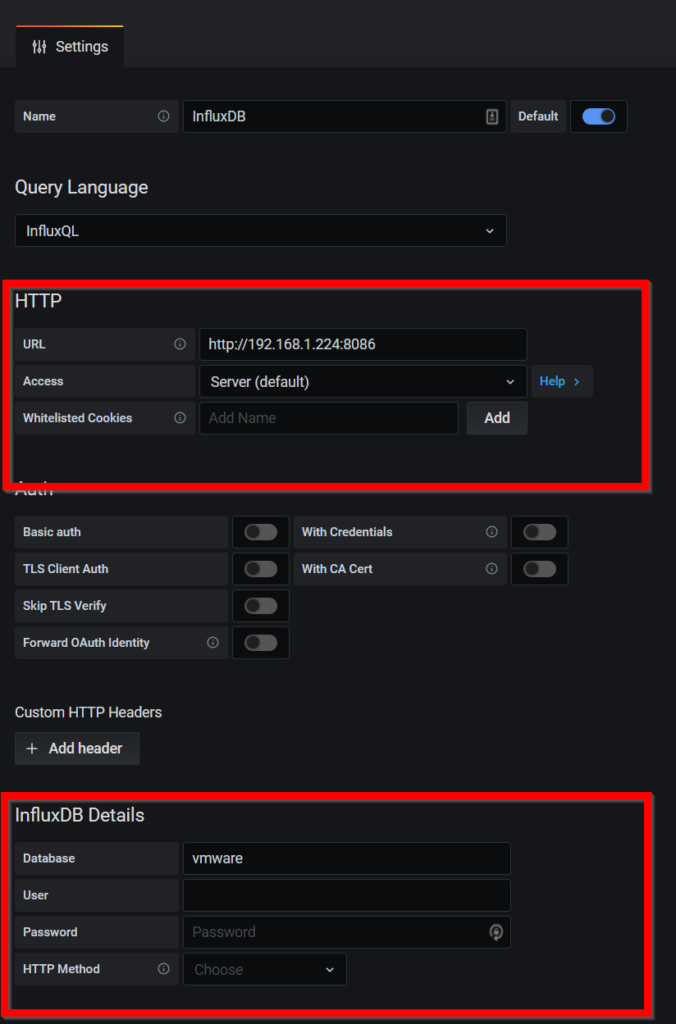
Task: Click the Add Name cookies field
Action: (329, 418)
